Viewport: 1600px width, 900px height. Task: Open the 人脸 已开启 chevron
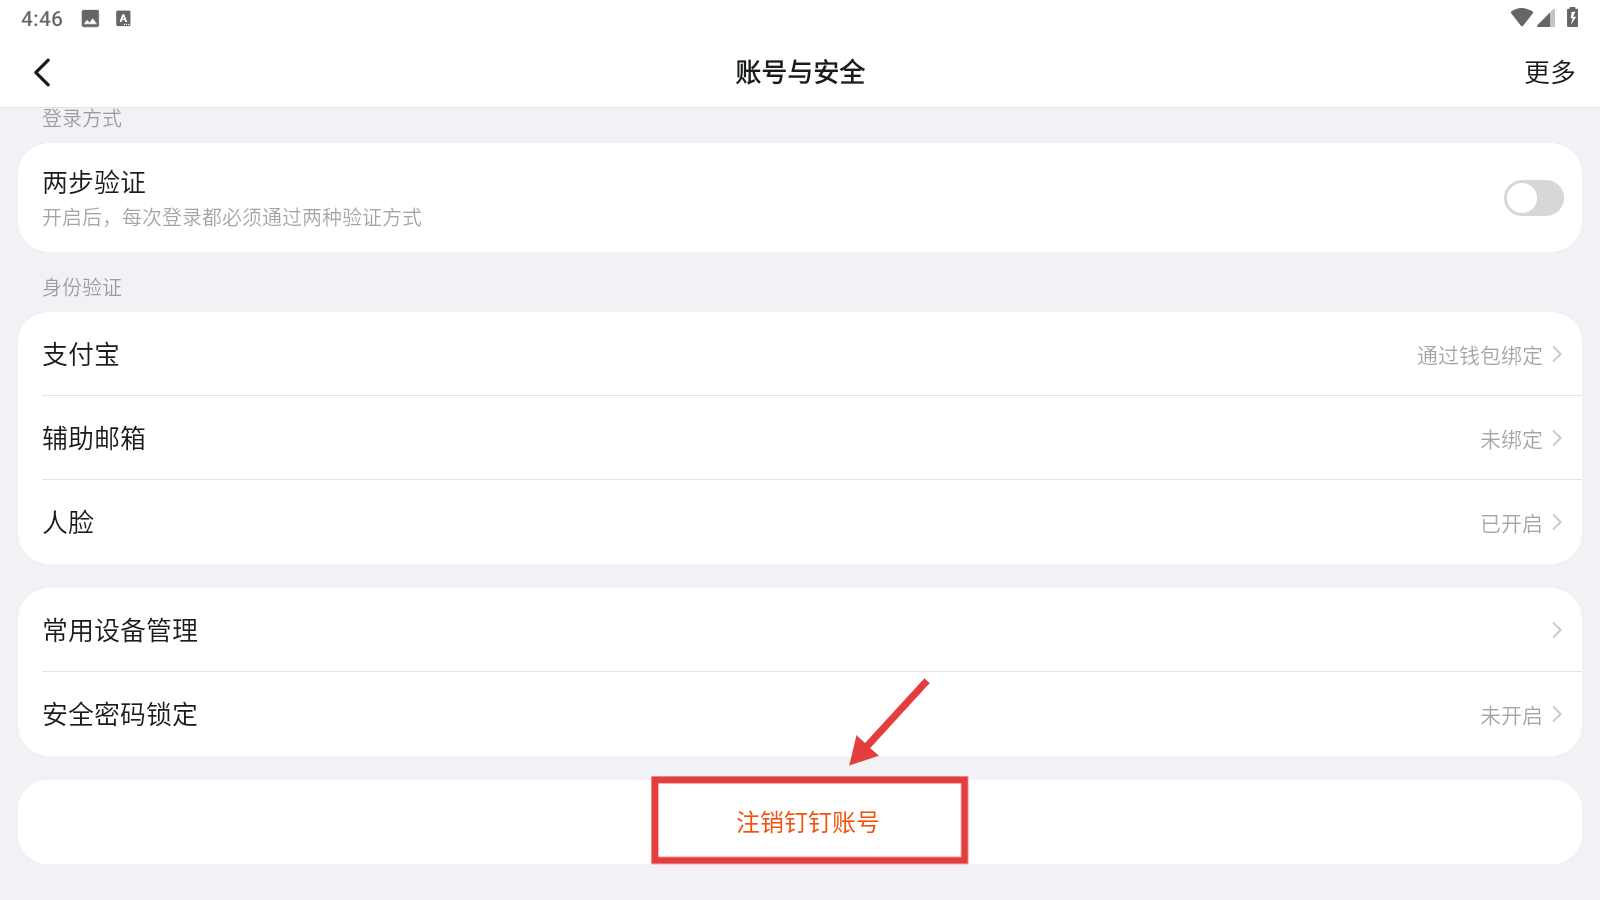click(x=1557, y=523)
